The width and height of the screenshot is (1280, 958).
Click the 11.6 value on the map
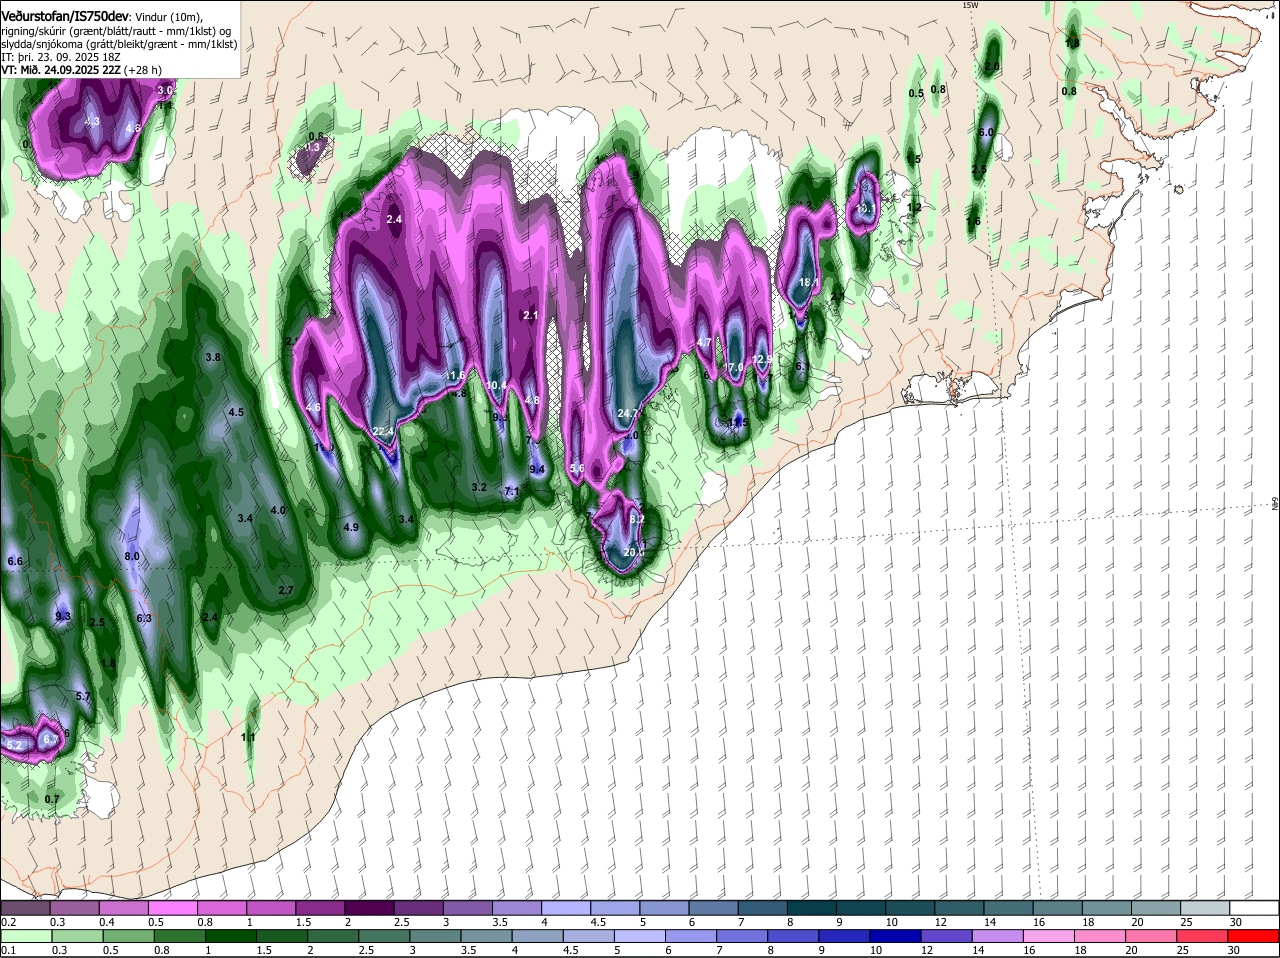tap(455, 375)
